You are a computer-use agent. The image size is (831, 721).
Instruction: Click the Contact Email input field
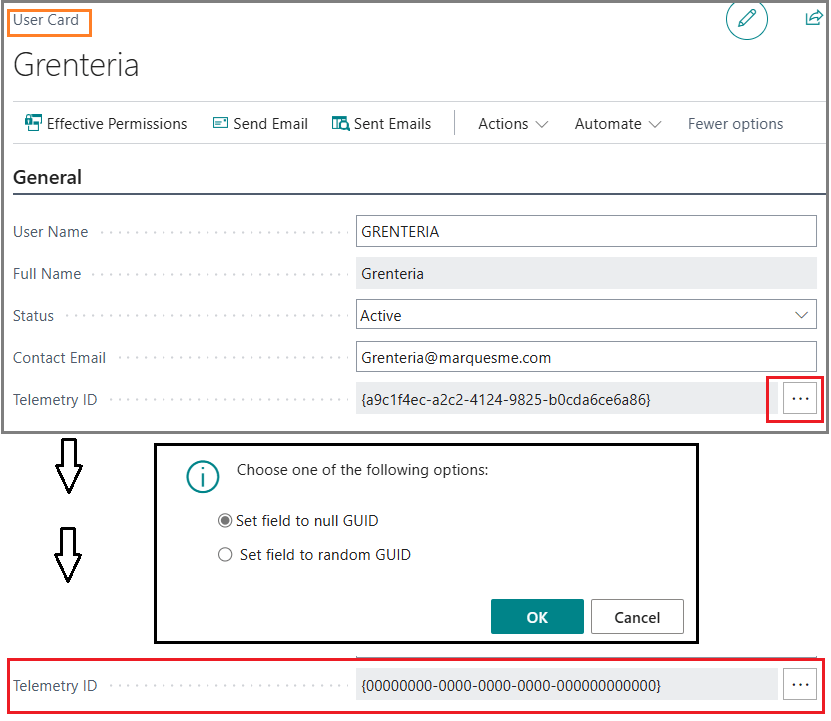point(586,357)
